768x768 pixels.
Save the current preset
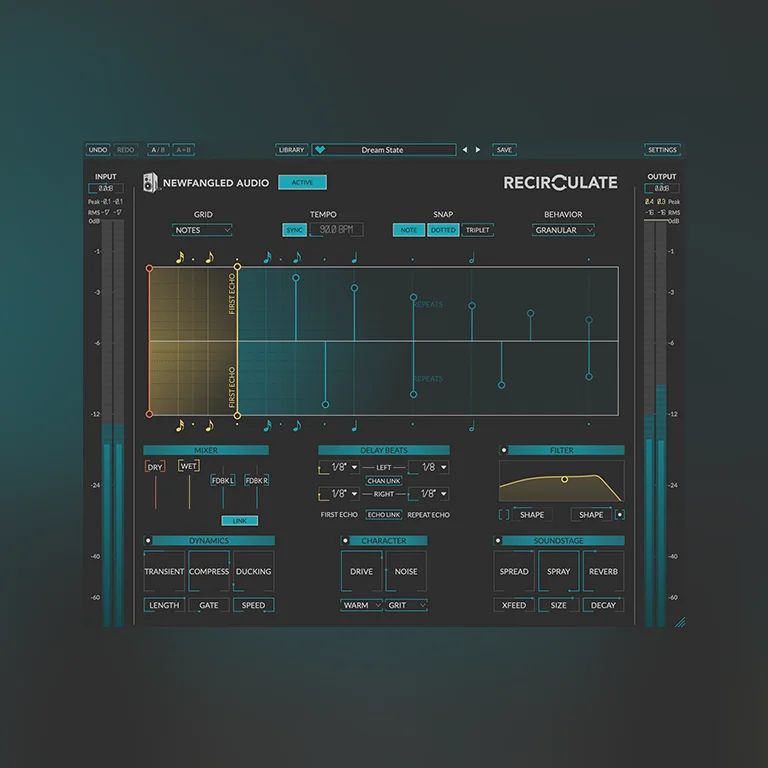click(504, 149)
